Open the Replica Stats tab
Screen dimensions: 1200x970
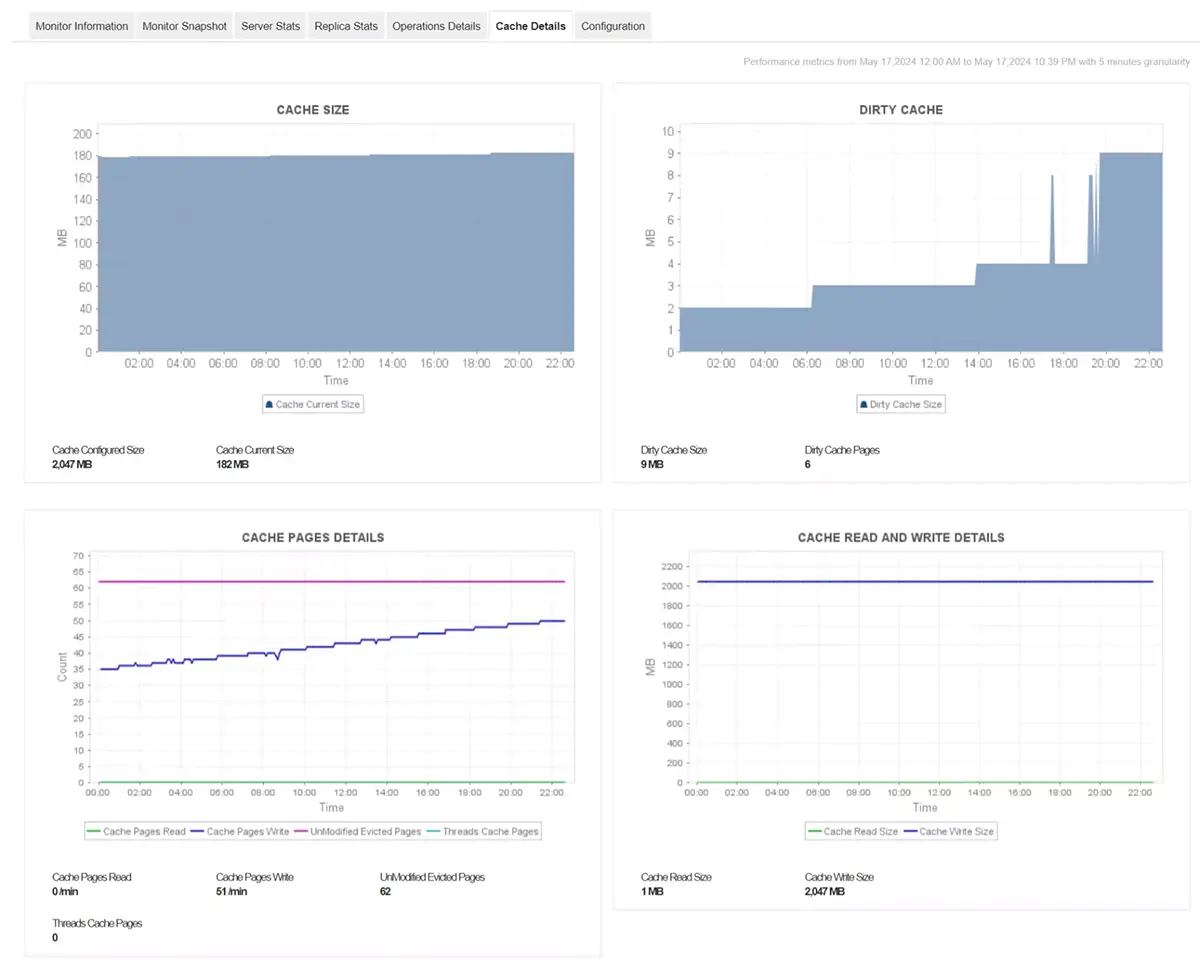[x=346, y=26]
